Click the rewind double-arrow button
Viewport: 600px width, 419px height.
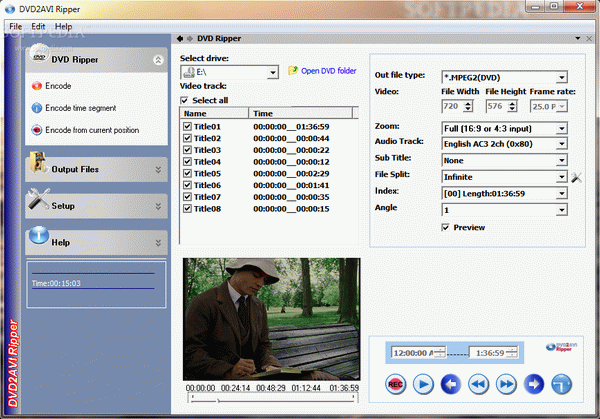479,384
